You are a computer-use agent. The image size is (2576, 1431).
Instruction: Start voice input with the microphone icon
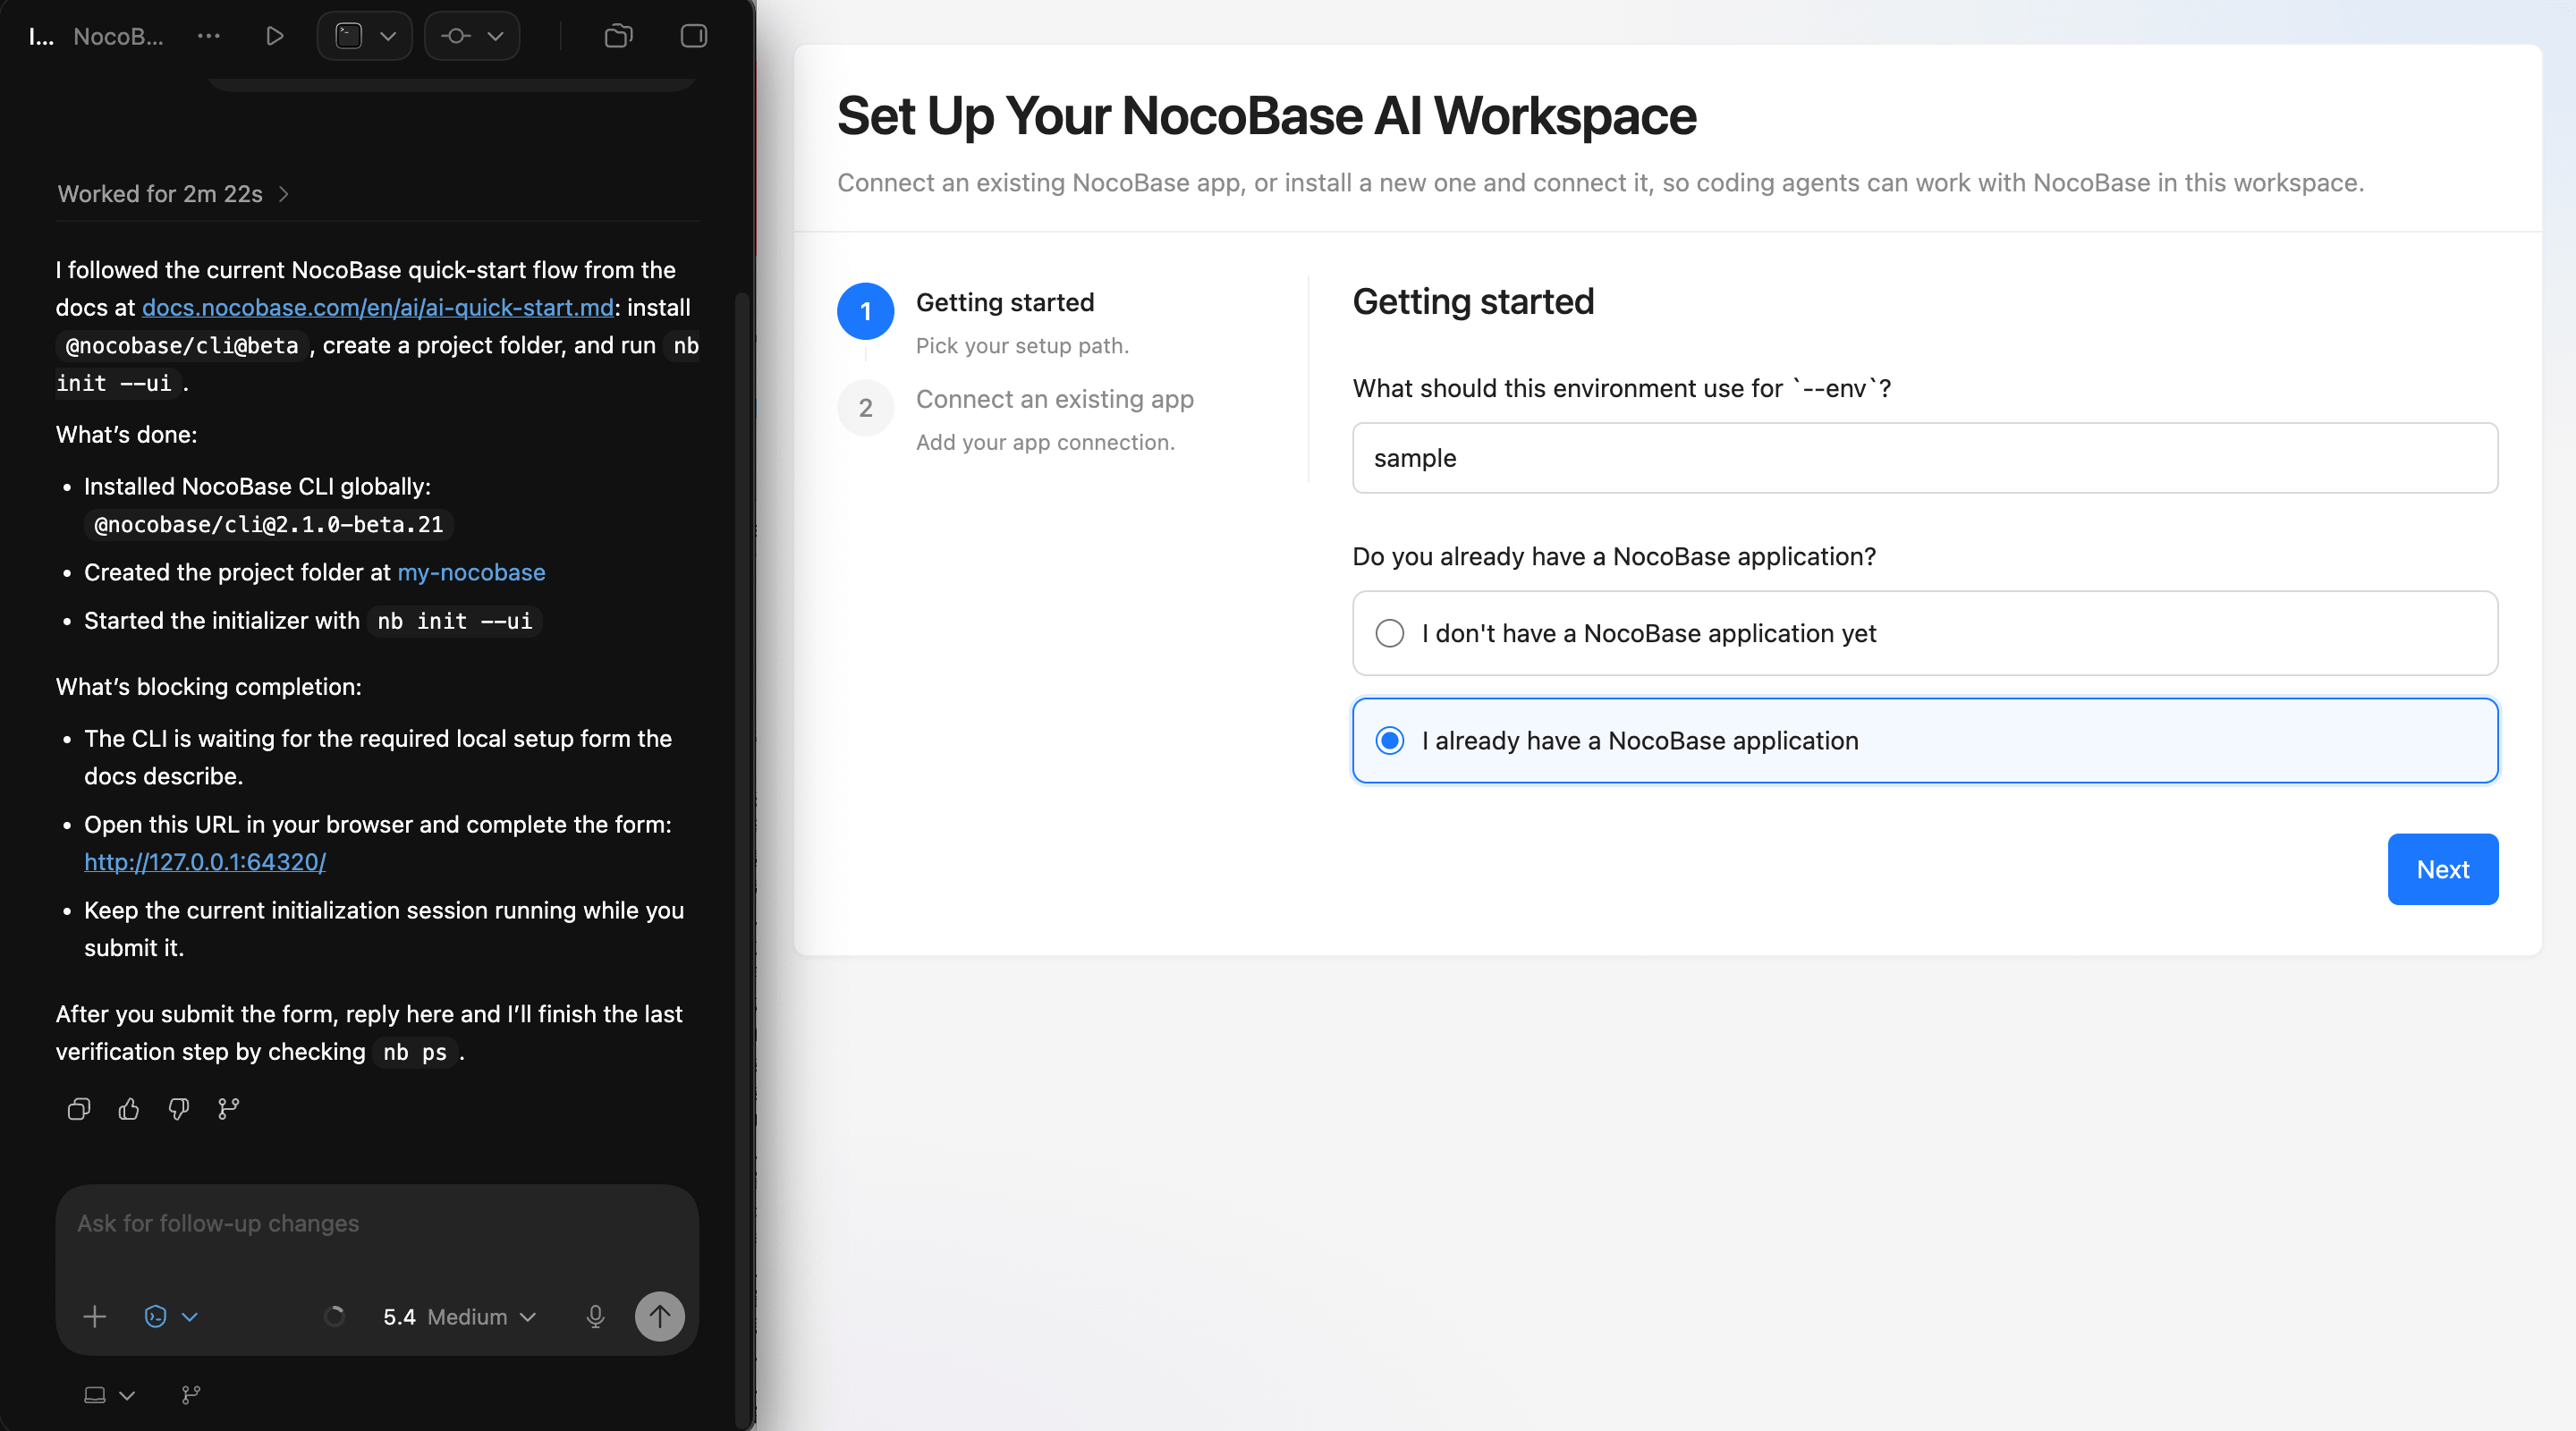(x=596, y=1316)
